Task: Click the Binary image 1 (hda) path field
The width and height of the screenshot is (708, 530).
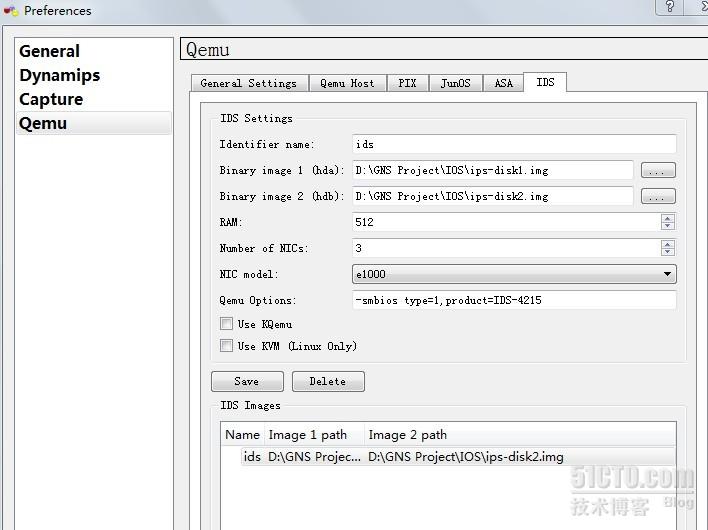Action: click(x=493, y=170)
